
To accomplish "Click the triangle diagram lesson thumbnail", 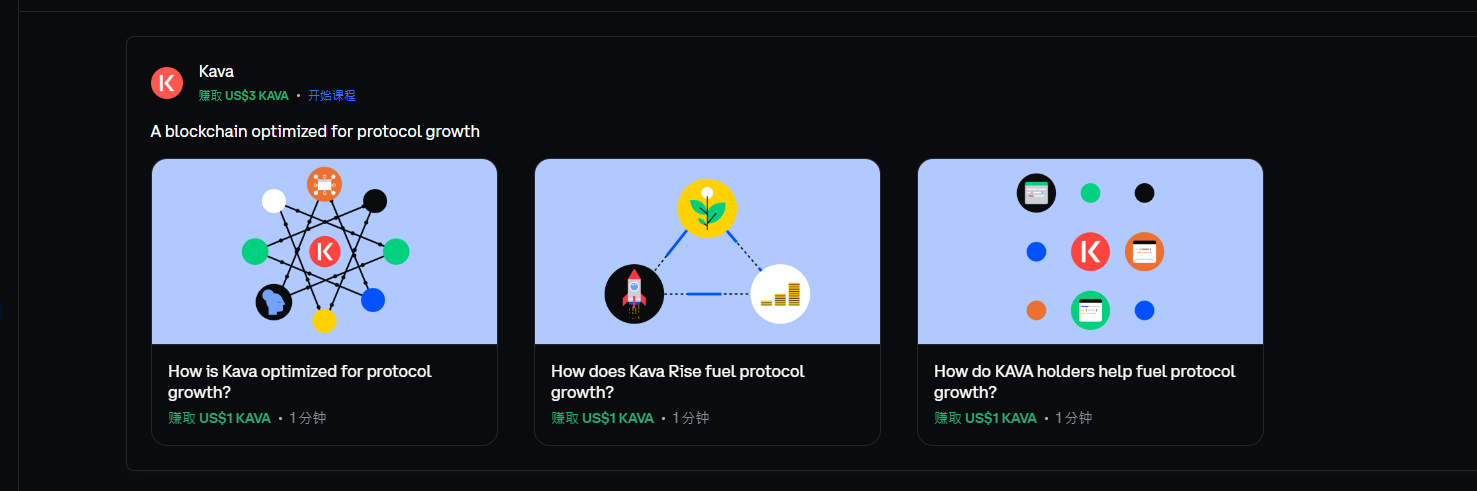I will click(707, 252).
